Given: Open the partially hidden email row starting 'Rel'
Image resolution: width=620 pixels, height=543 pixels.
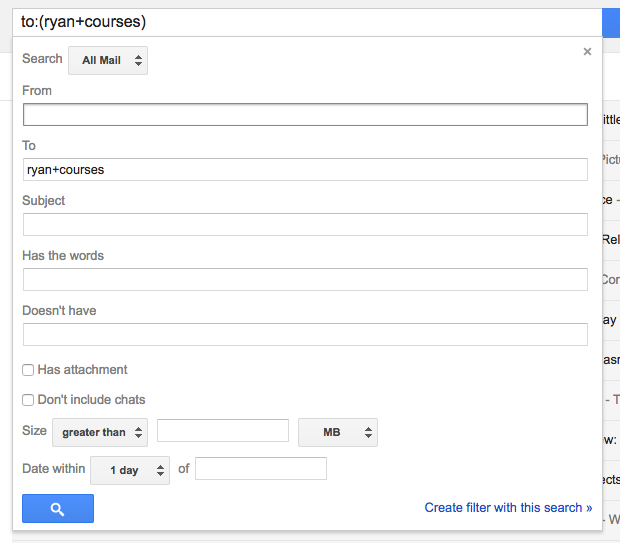Looking at the screenshot, I should (610, 240).
